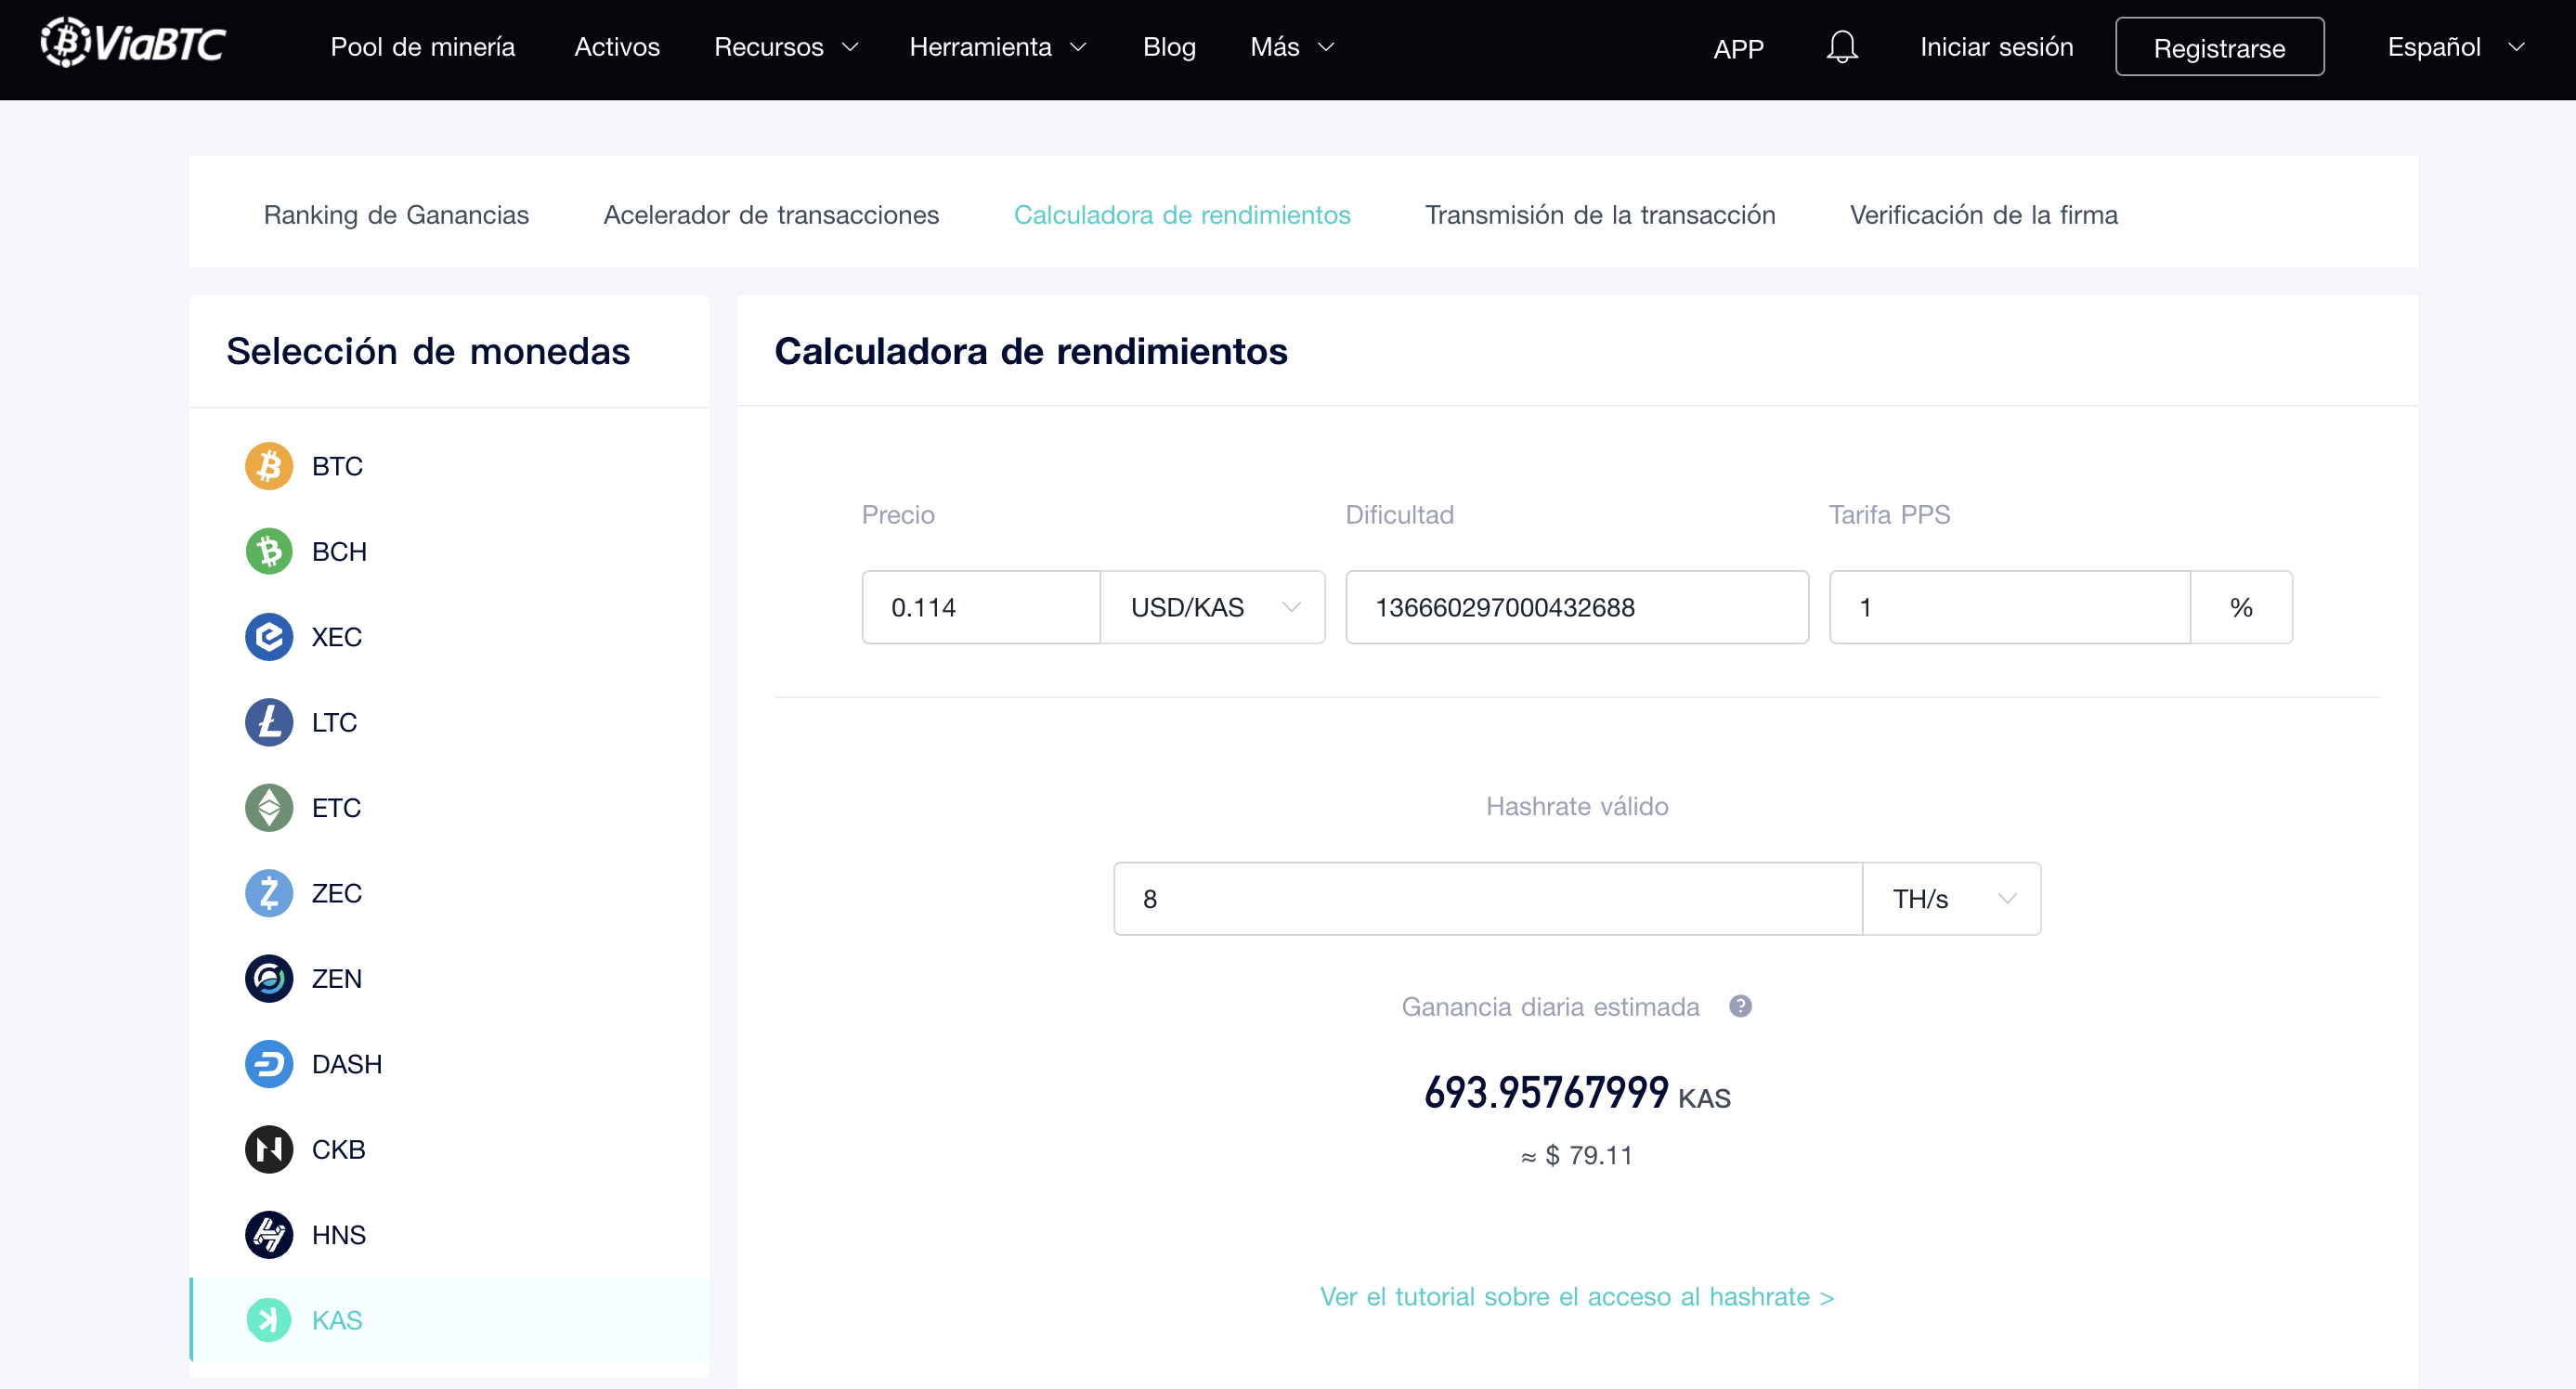Expand the Herramienta menu
This screenshot has height=1389, width=2576.
[x=997, y=47]
